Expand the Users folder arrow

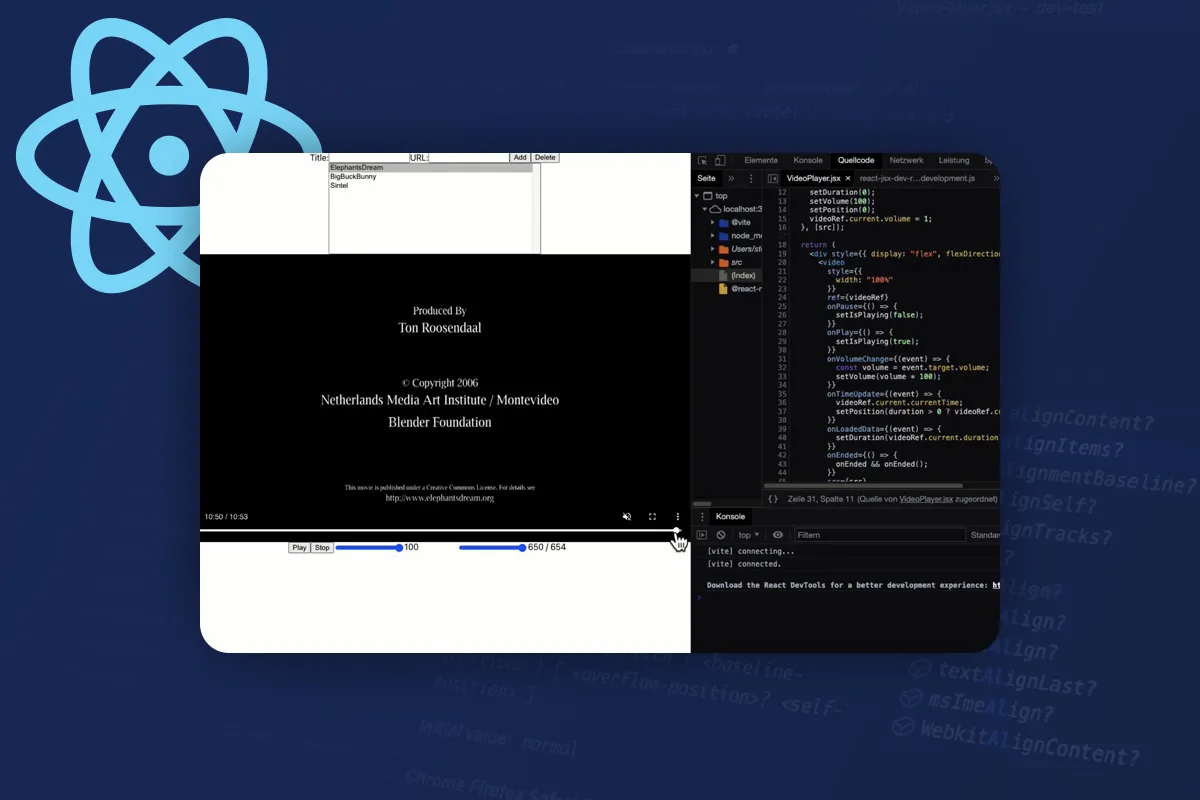coord(712,248)
